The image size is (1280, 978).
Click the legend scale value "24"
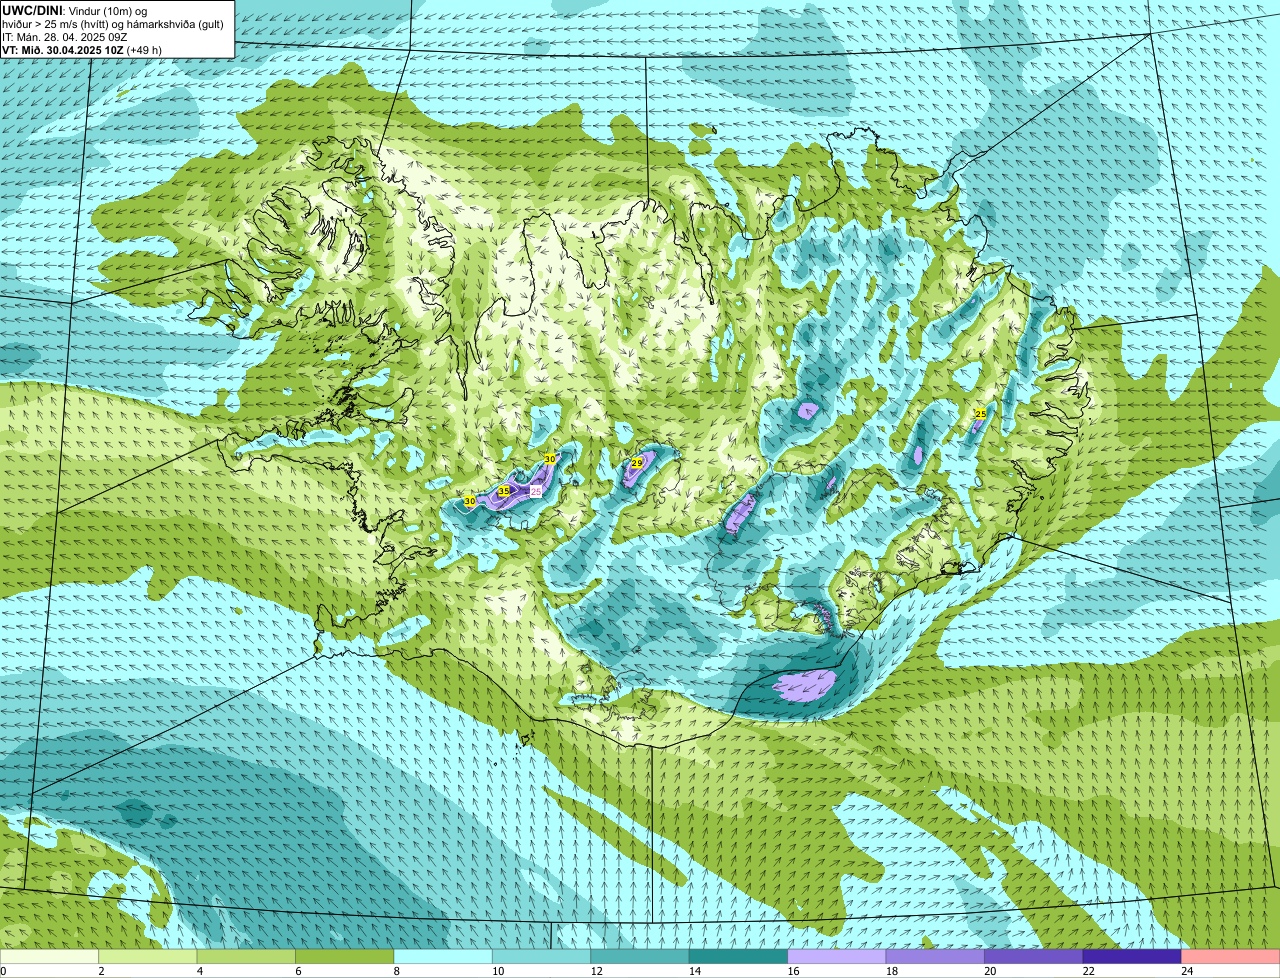click(x=1187, y=971)
